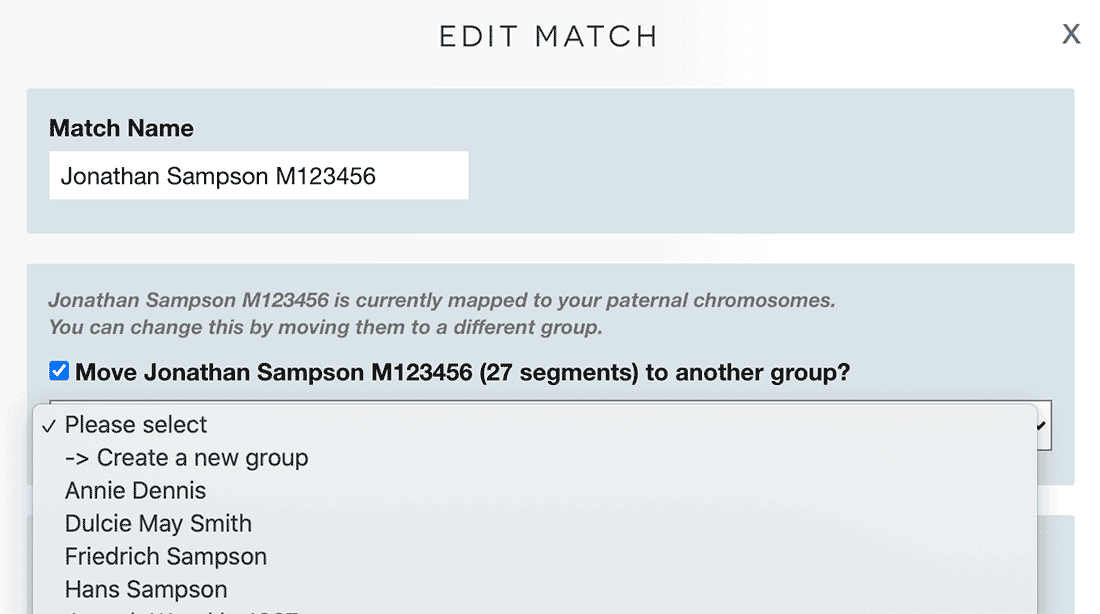Click the Match Name label

point(120,128)
